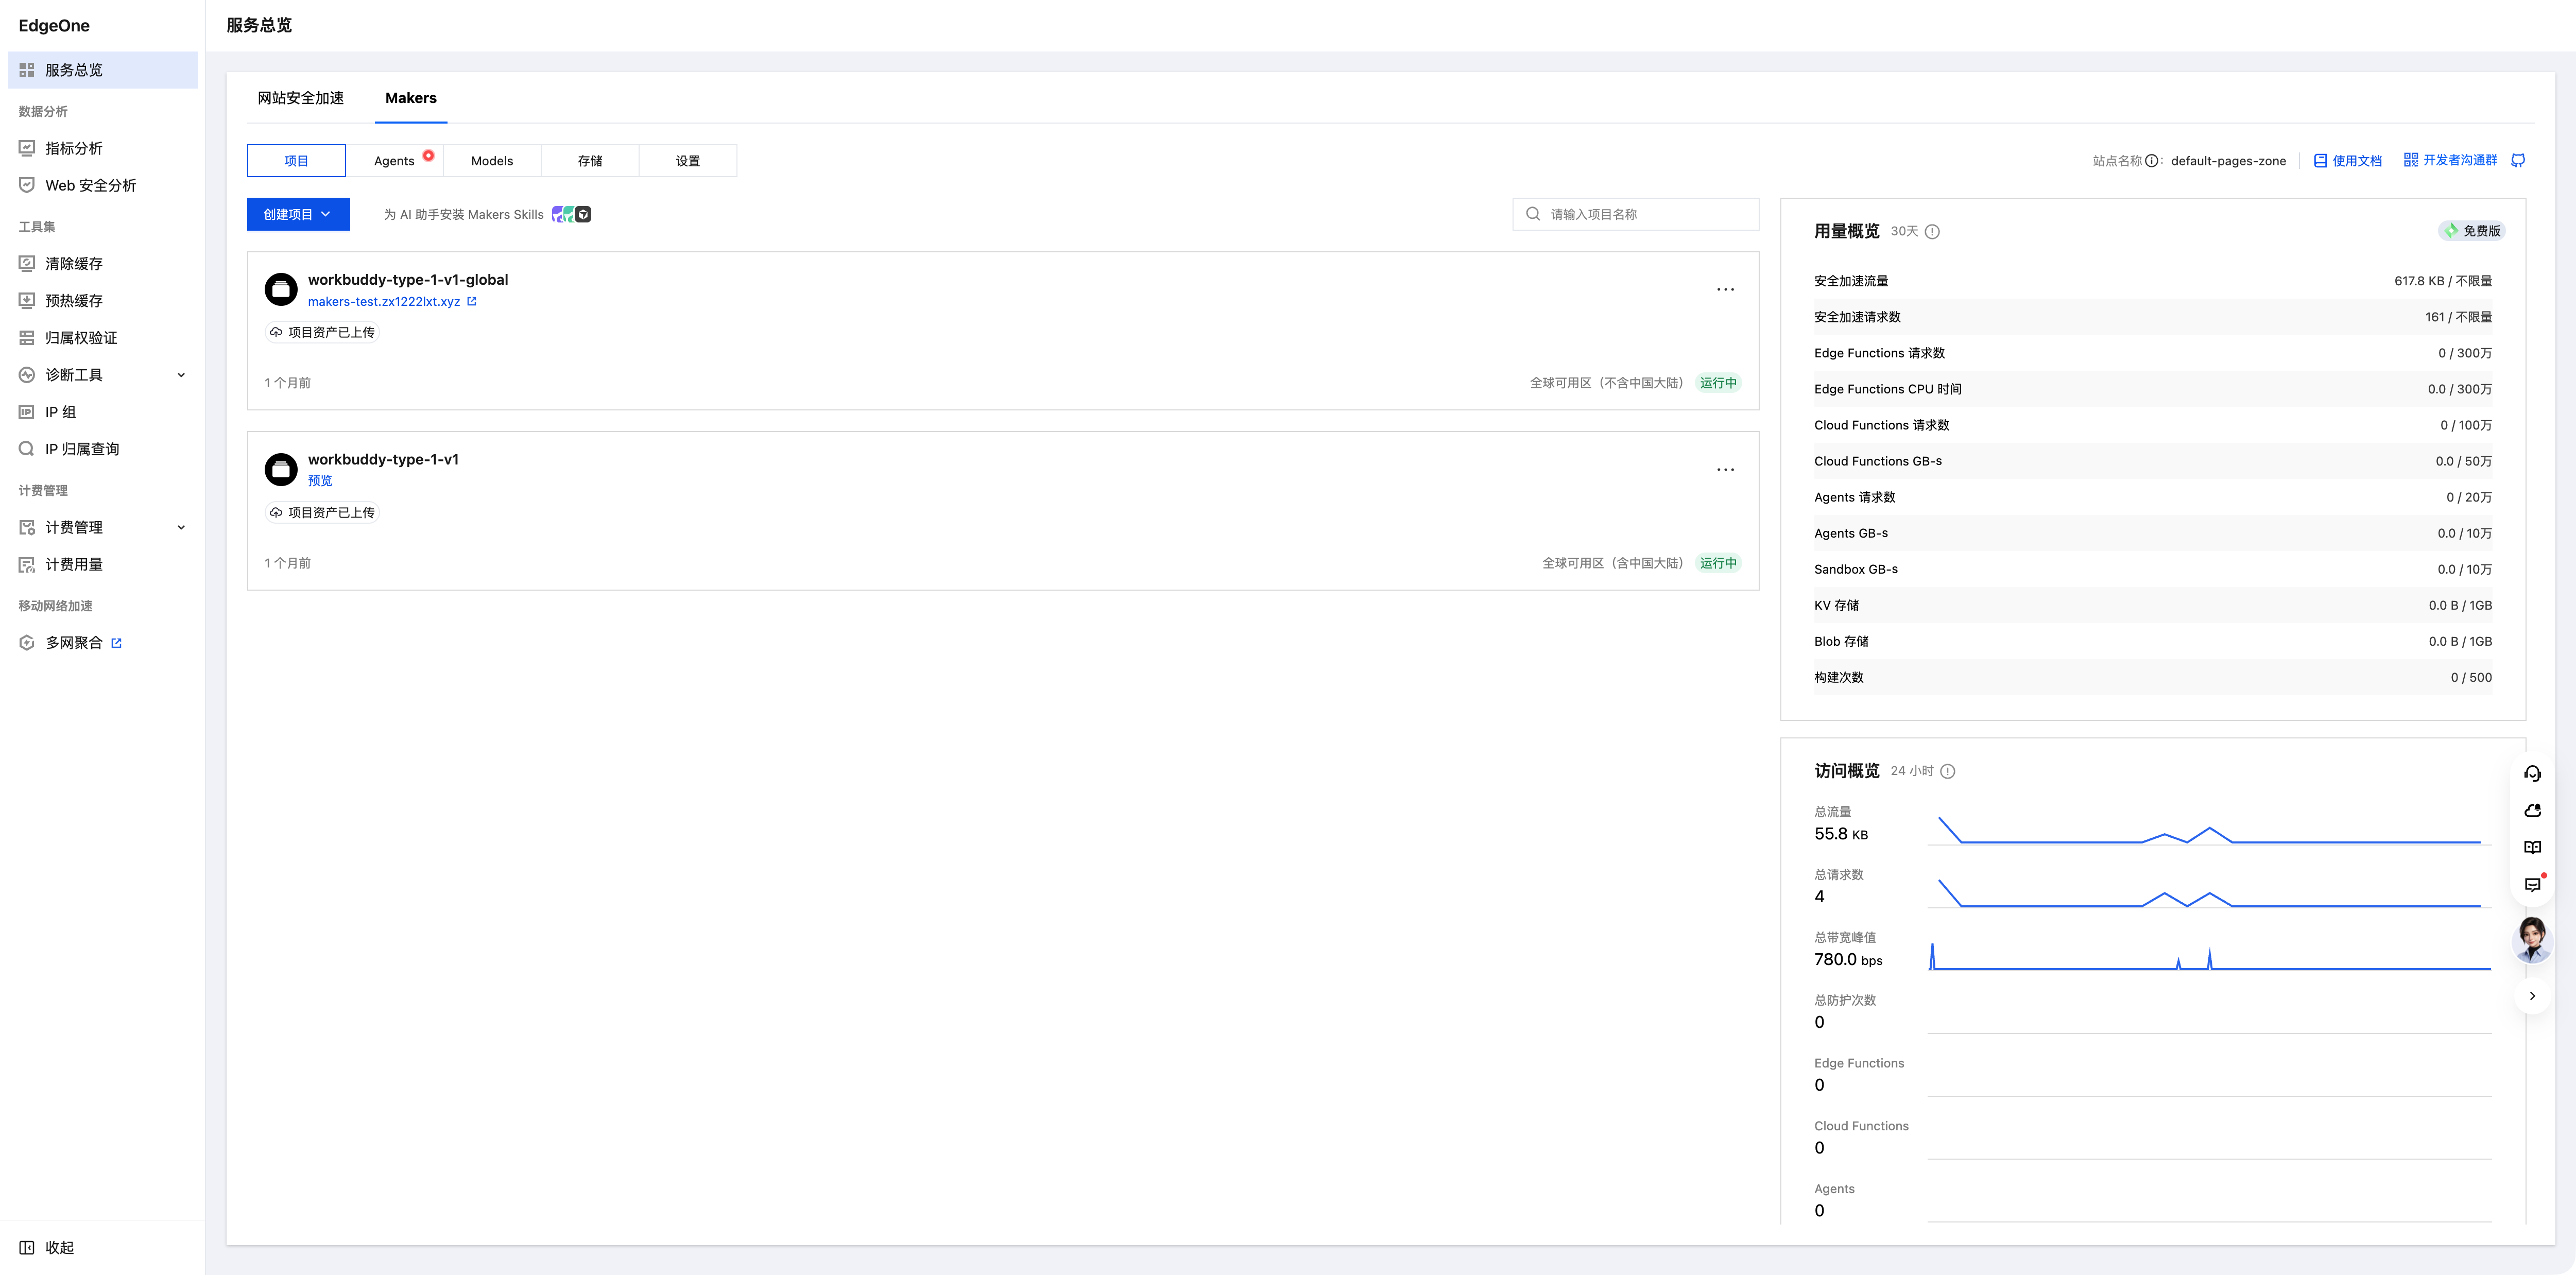2576x1275 pixels.
Task: Switch to the 存储 sub-tab
Action: tap(590, 161)
